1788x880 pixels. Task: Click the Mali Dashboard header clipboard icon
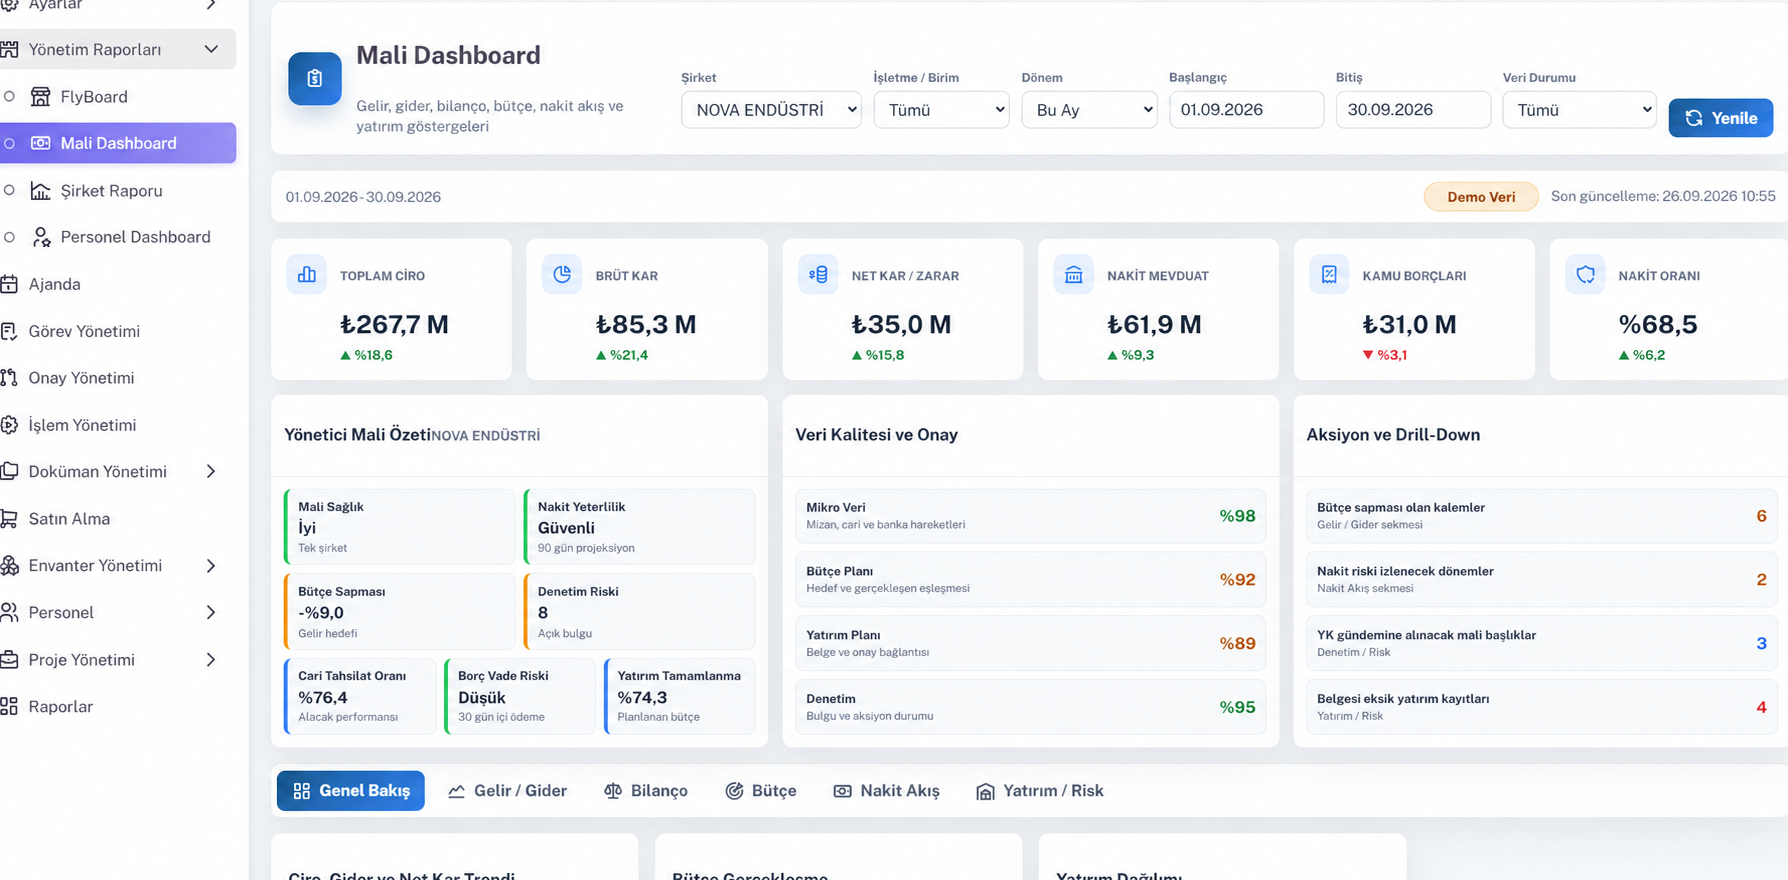[315, 79]
